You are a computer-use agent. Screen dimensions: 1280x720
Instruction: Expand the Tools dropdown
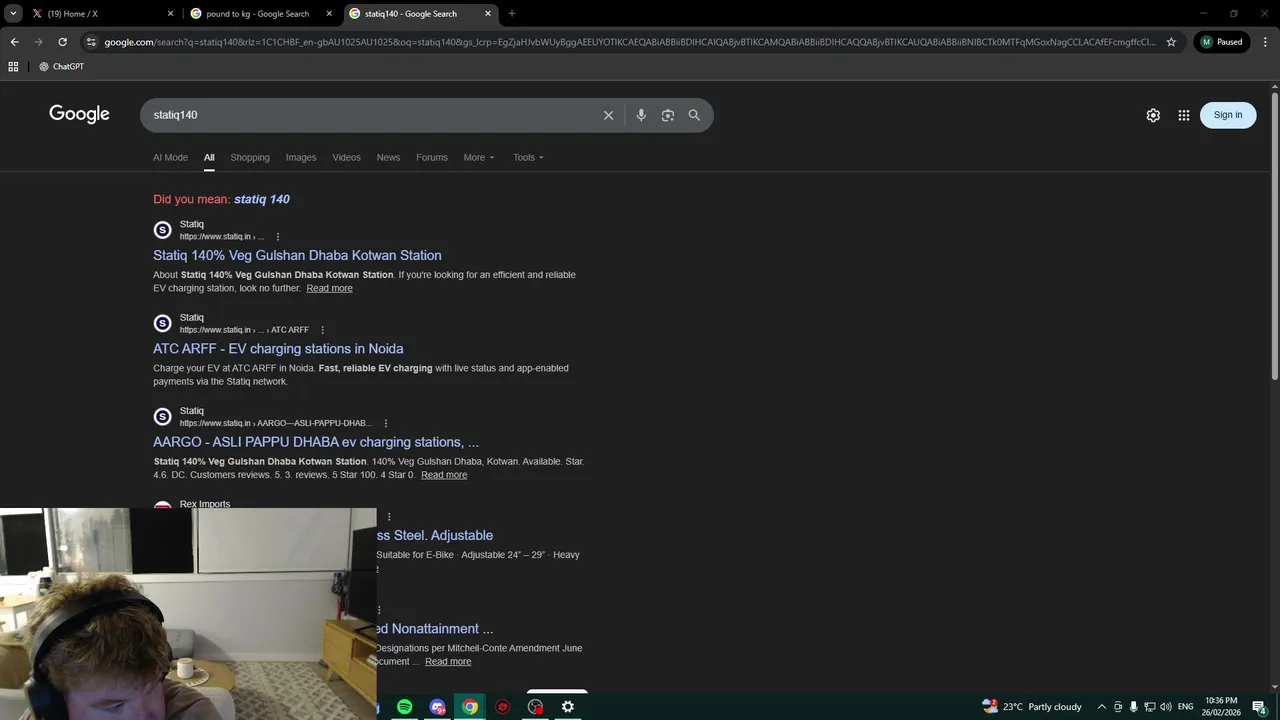point(529,157)
